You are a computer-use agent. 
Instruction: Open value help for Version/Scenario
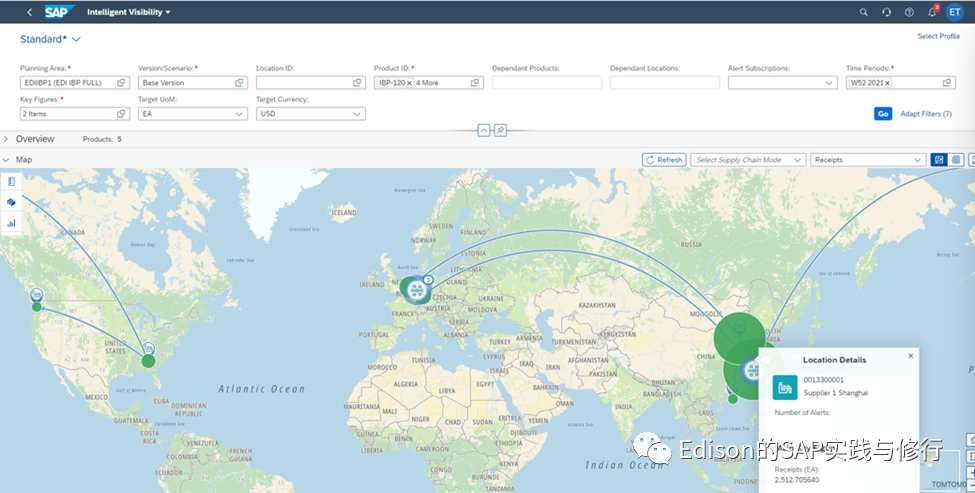[239, 83]
